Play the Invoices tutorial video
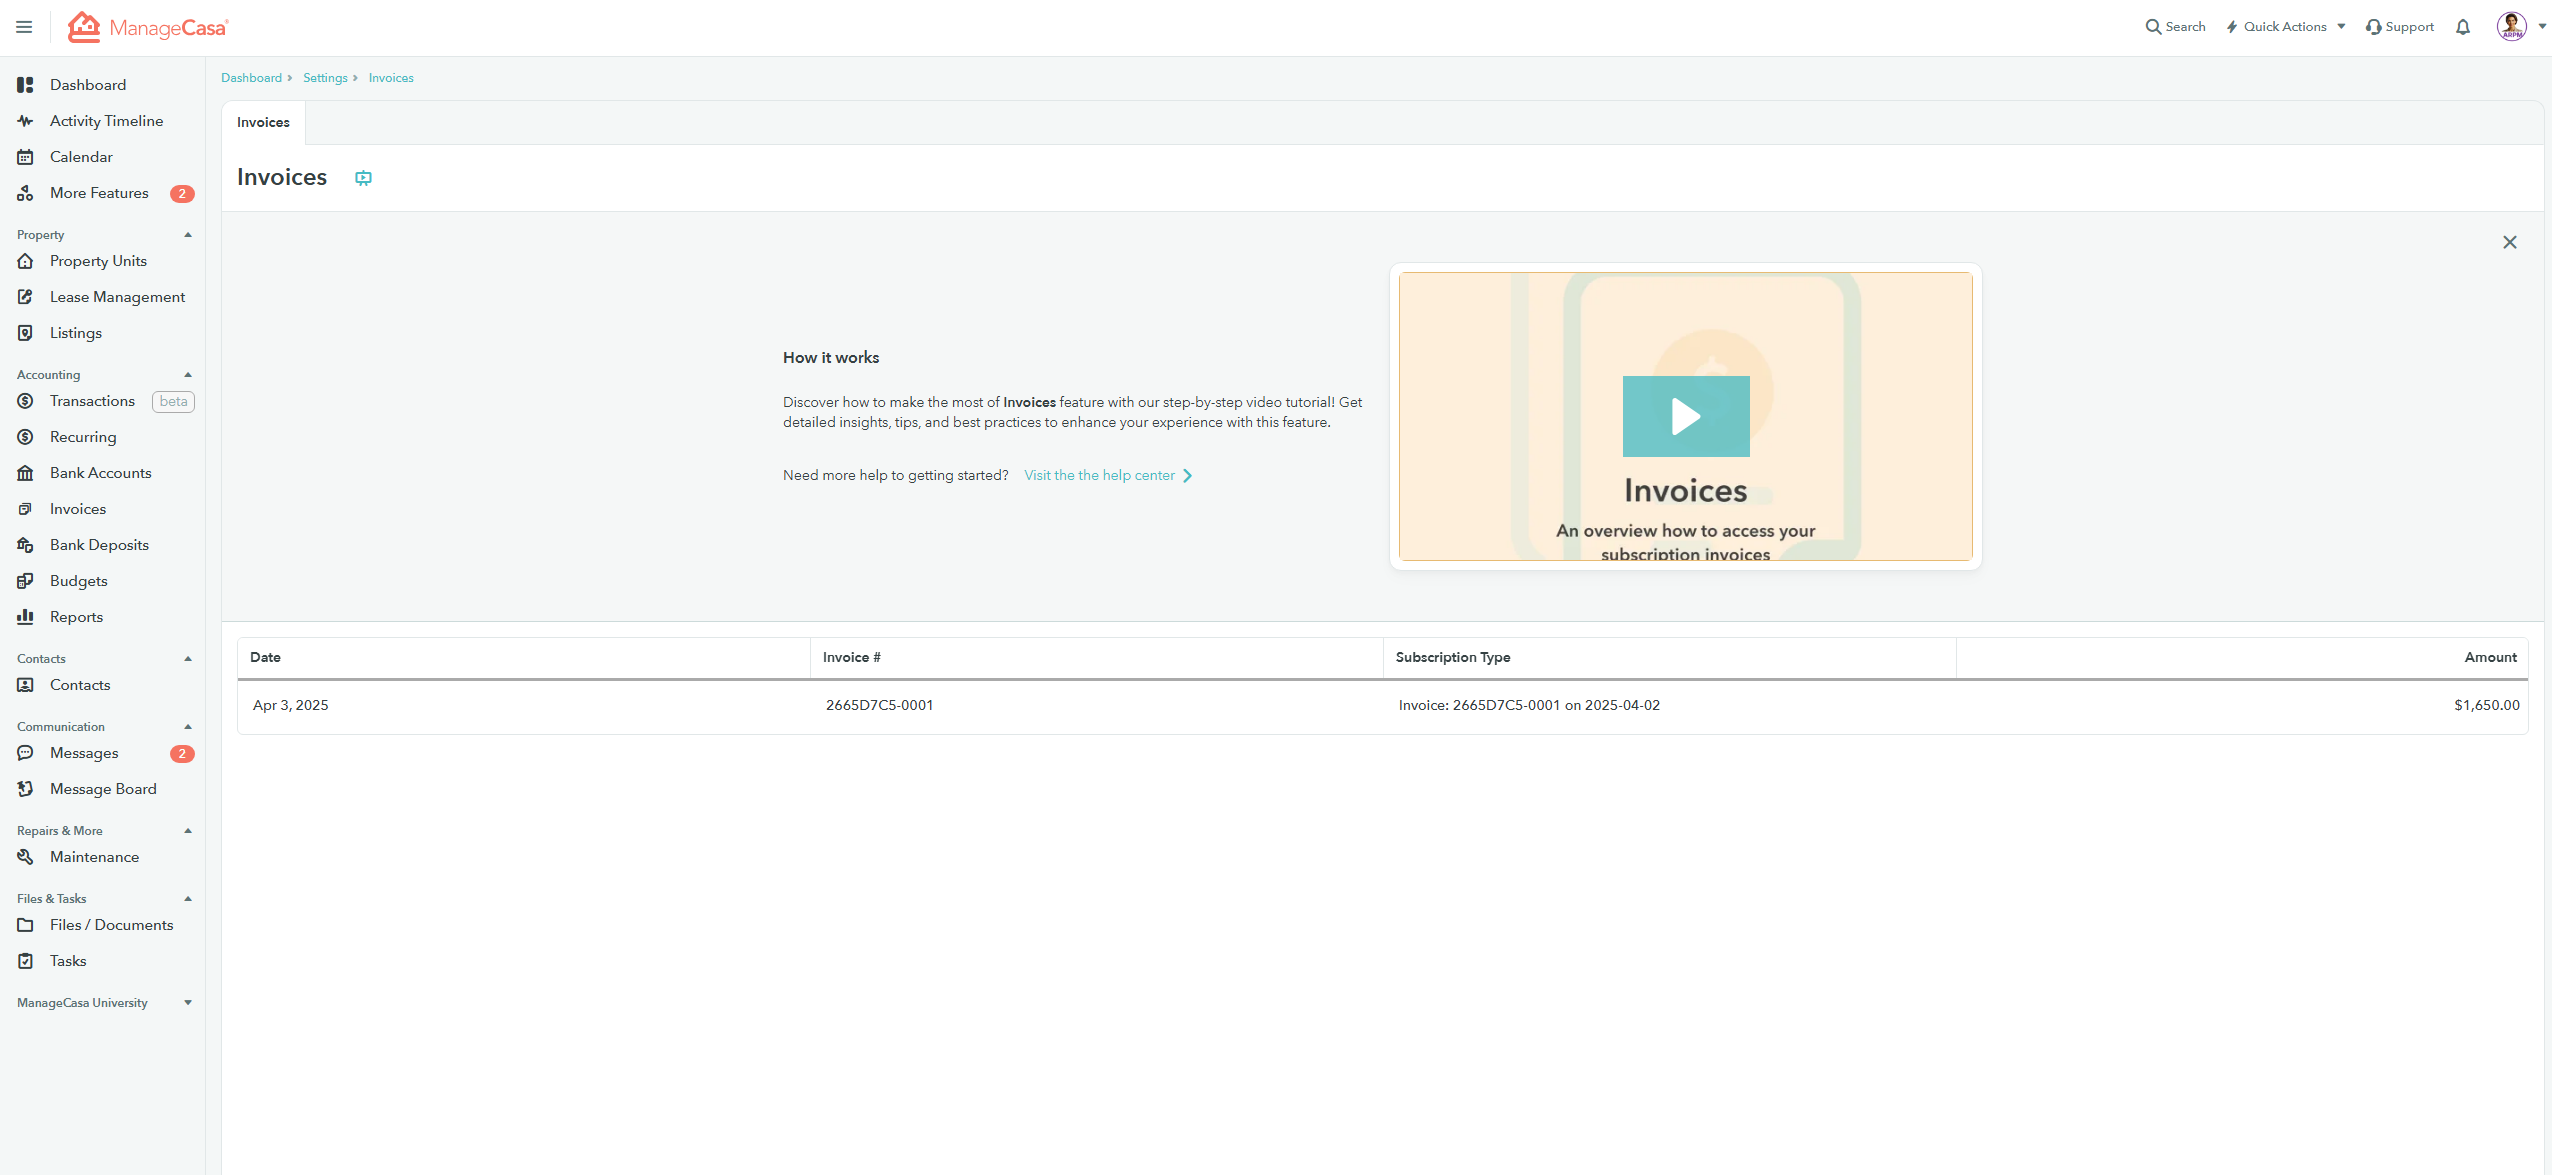This screenshot has width=2552, height=1175. [x=1685, y=416]
